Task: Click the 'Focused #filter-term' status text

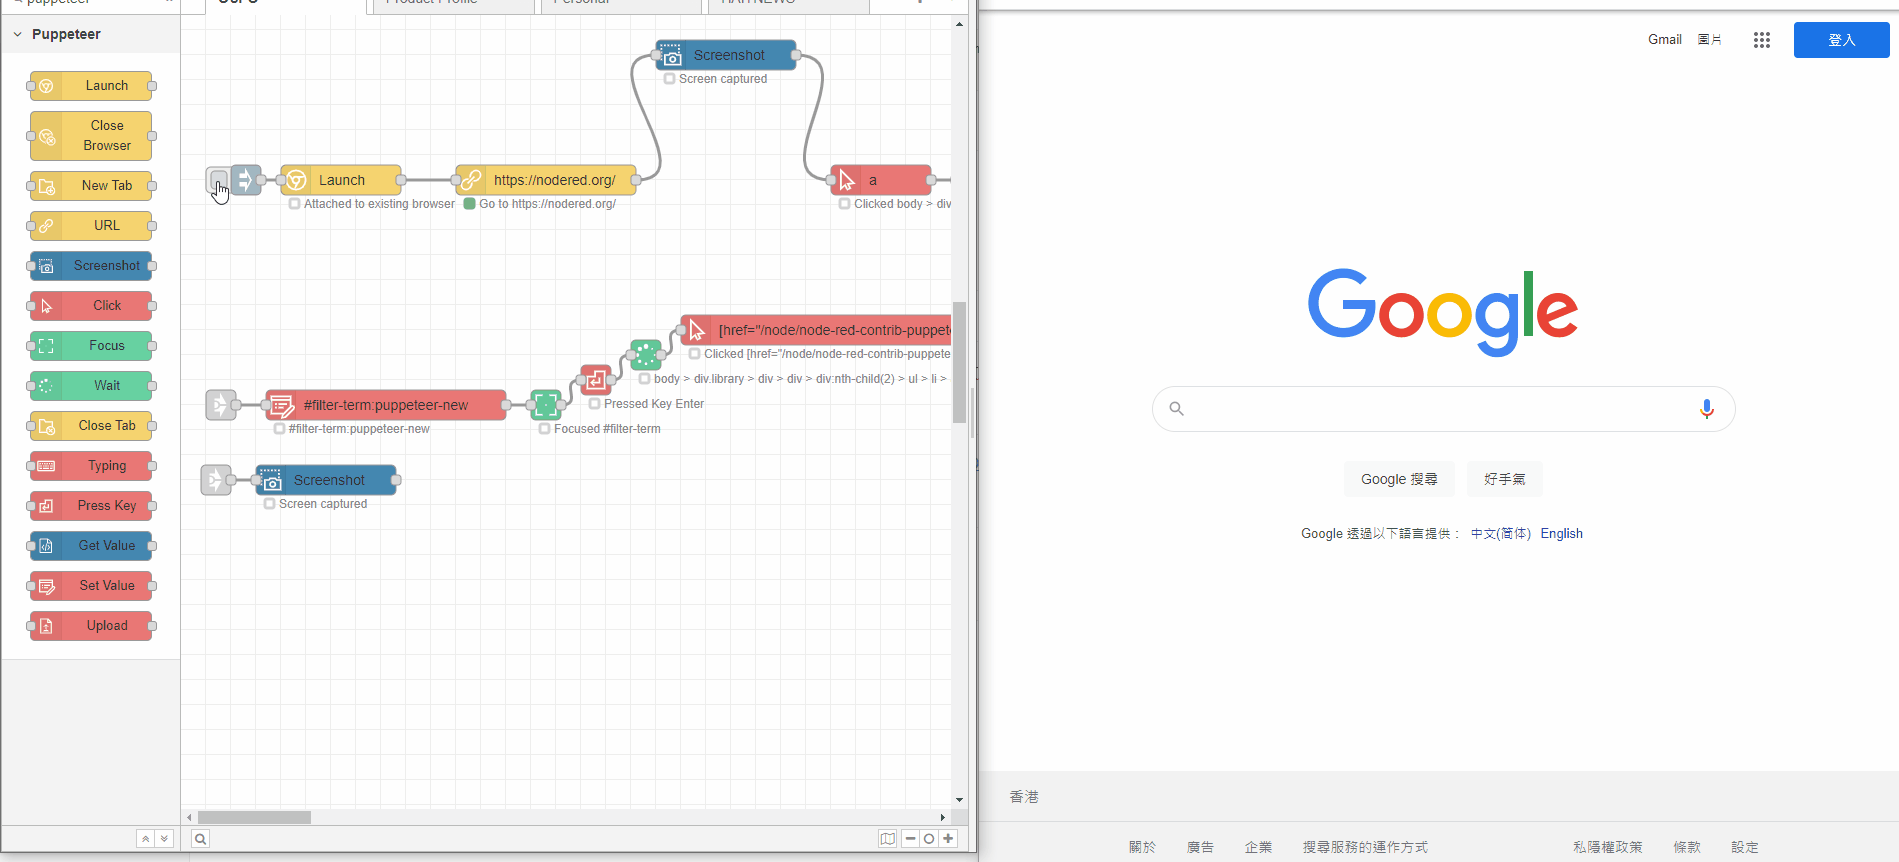Action: [x=607, y=429]
